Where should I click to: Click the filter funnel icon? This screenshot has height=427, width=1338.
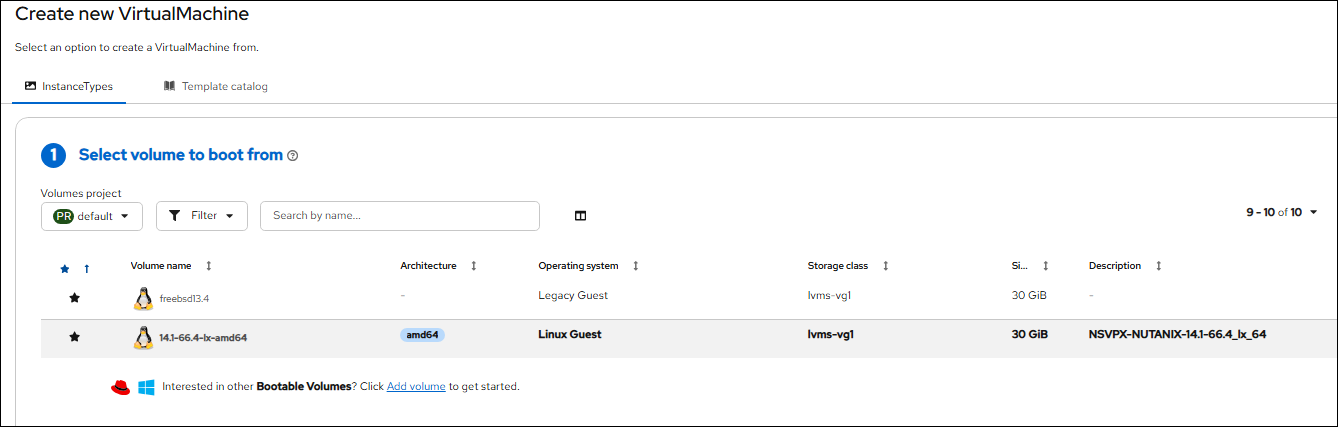[x=175, y=216]
